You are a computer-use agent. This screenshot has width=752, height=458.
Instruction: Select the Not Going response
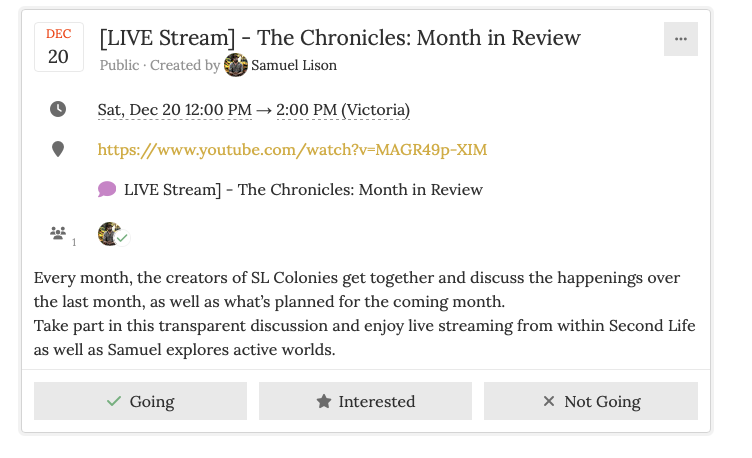tap(590, 401)
